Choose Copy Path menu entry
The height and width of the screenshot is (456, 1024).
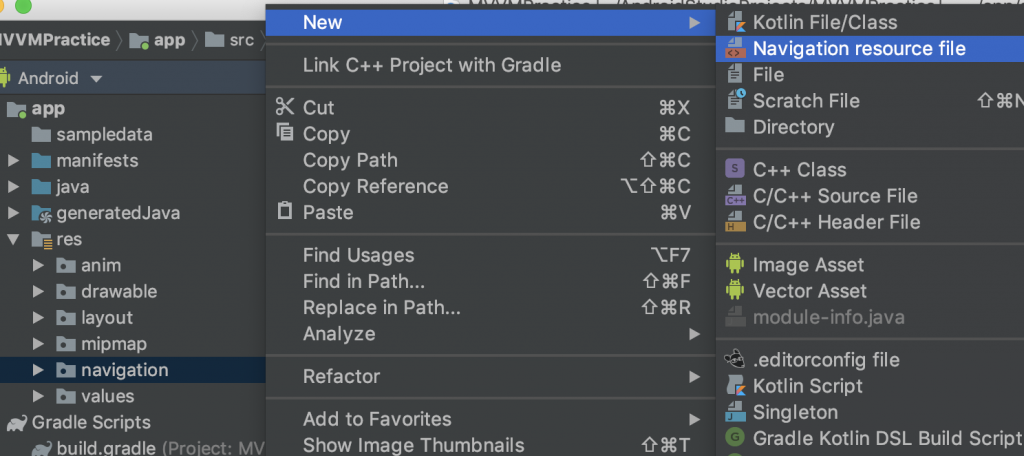tap(350, 160)
